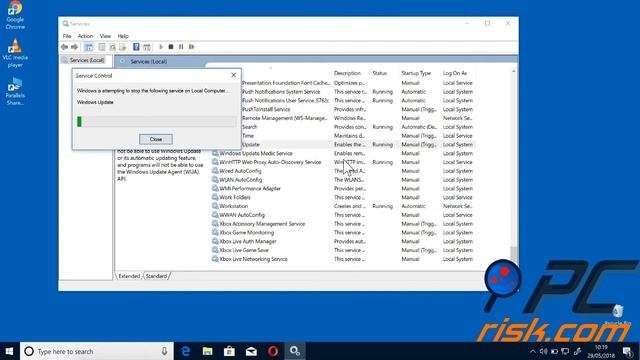Viewport: 640px width, 360px height.
Task: Select the Workstation service row
Action: (343, 206)
